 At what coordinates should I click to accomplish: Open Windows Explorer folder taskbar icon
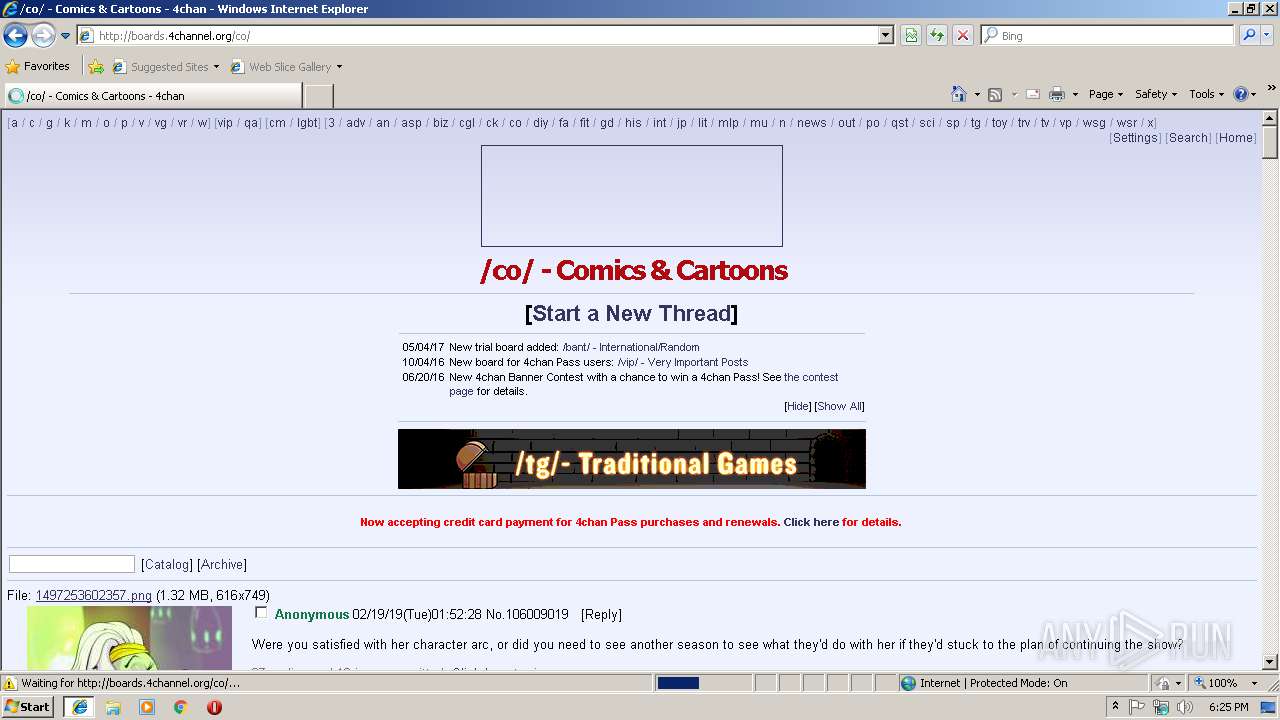pyautogui.click(x=113, y=707)
